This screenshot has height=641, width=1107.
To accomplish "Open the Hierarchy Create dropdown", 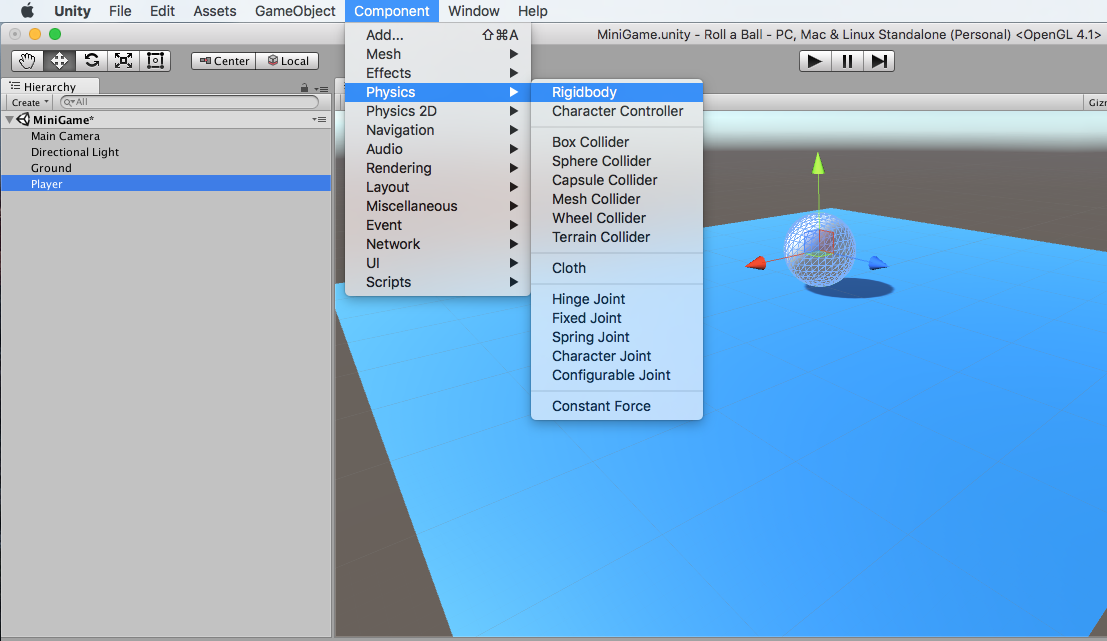I will point(30,102).
